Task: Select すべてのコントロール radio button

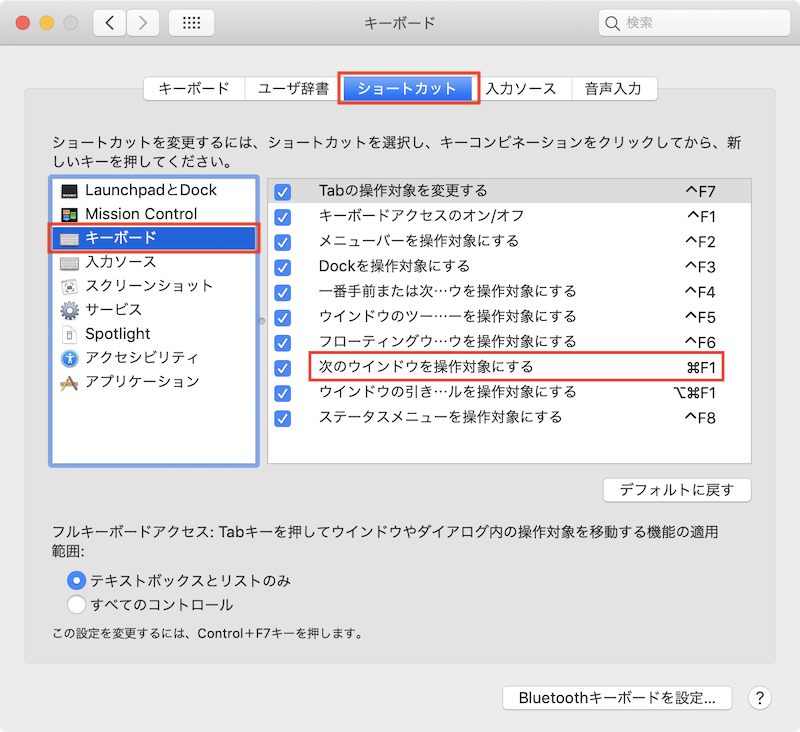Action: 76,604
